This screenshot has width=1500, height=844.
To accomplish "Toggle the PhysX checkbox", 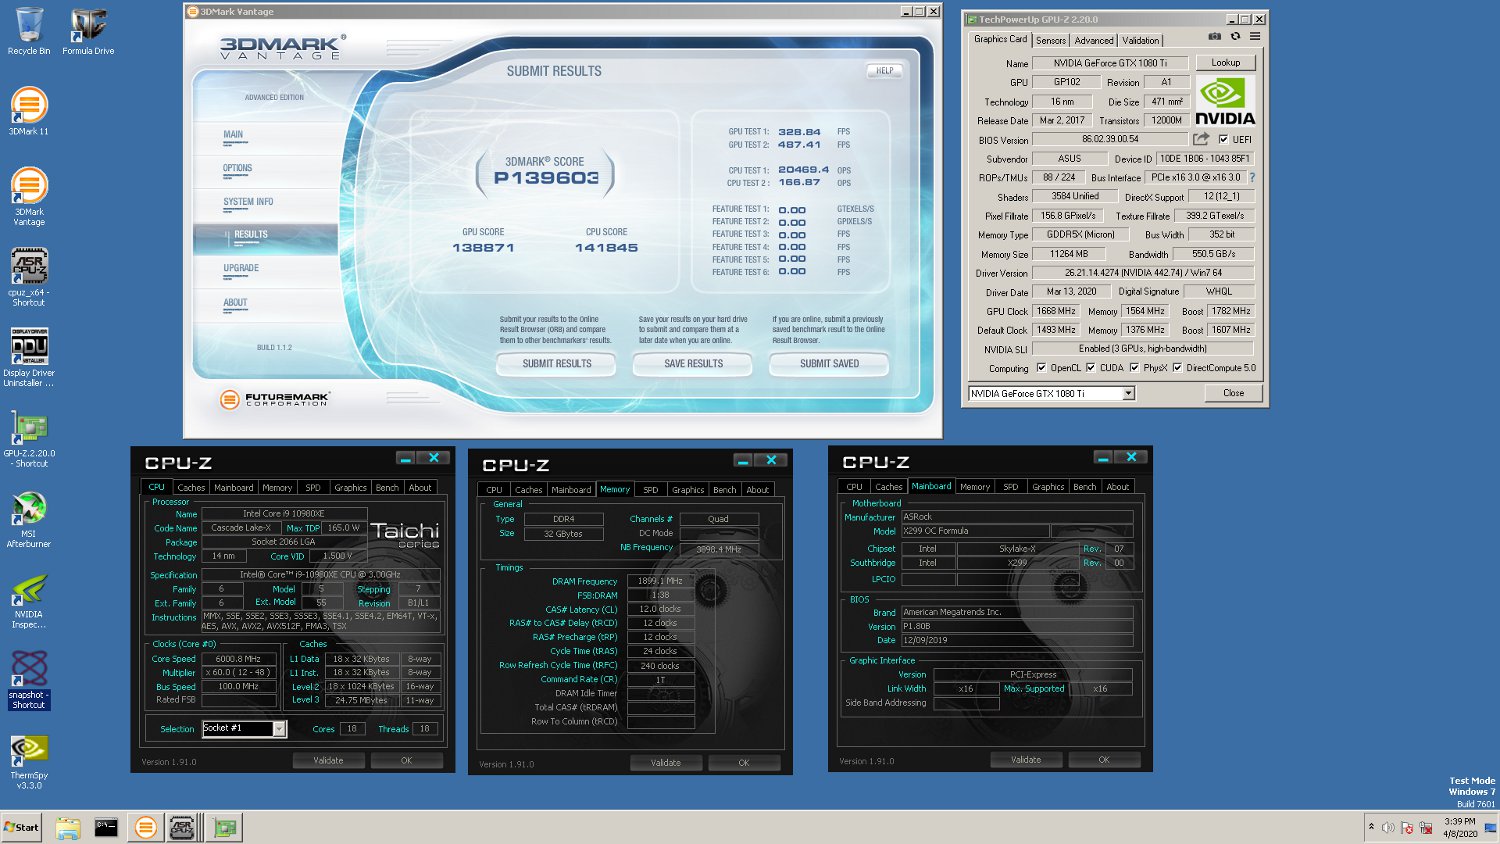I will pyautogui.click(x=1134, y=368).
